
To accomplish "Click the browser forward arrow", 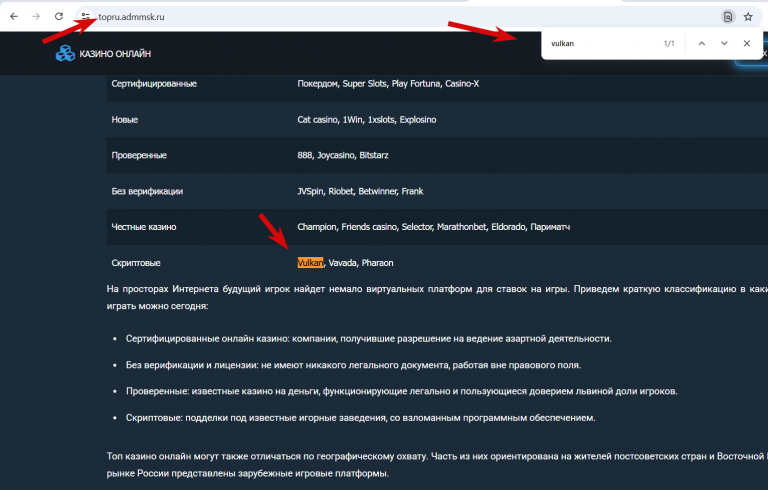I will (x=36, y=17).
